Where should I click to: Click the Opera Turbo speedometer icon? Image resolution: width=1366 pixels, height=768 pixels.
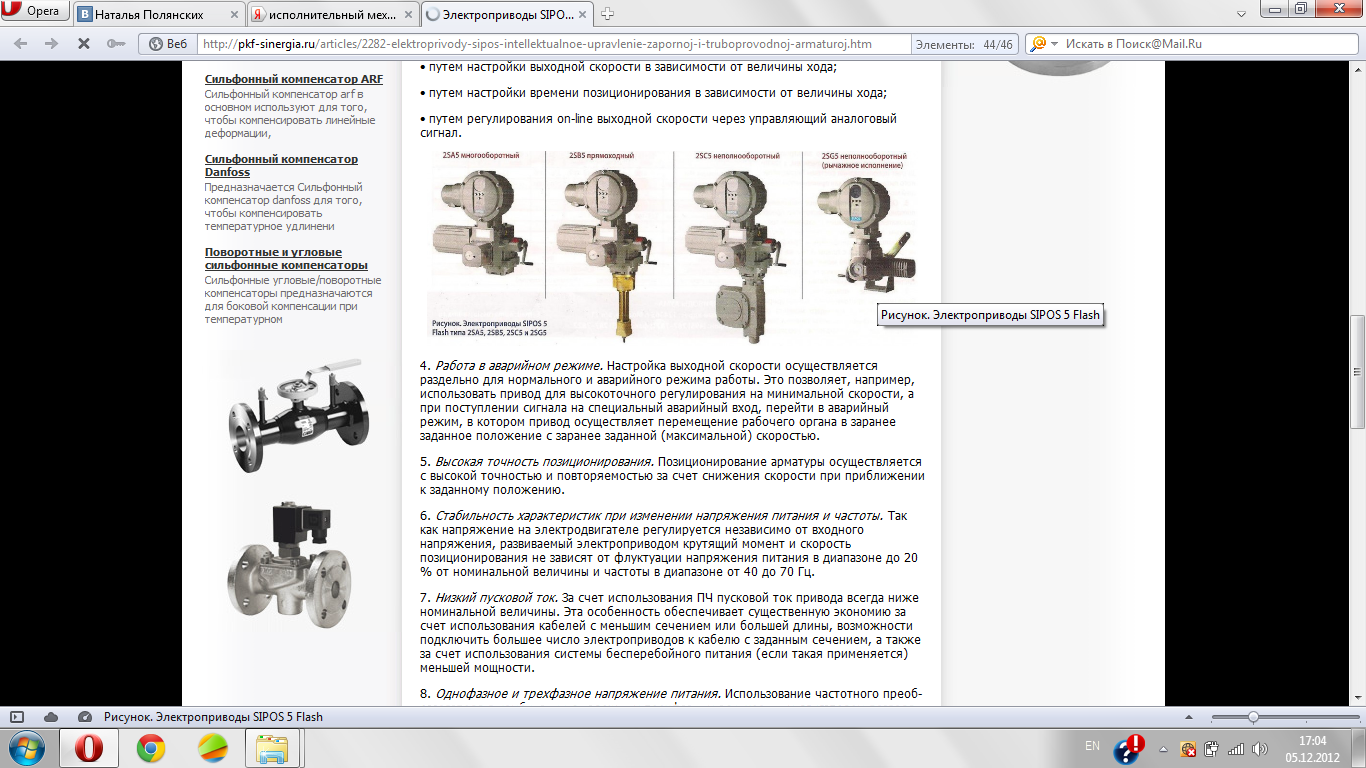click(85, 717)
